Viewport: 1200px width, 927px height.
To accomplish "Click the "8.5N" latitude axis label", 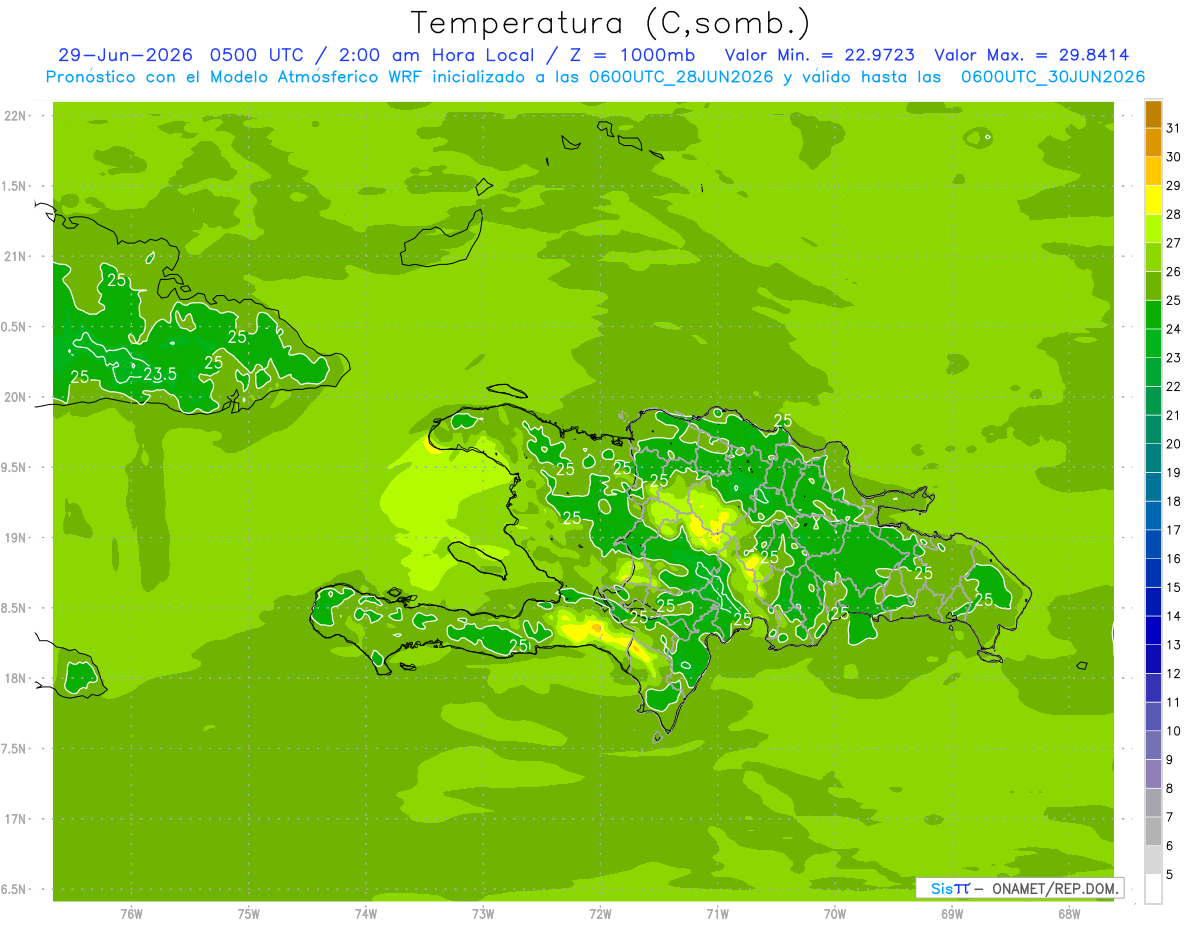I will (x=15, y=608).
